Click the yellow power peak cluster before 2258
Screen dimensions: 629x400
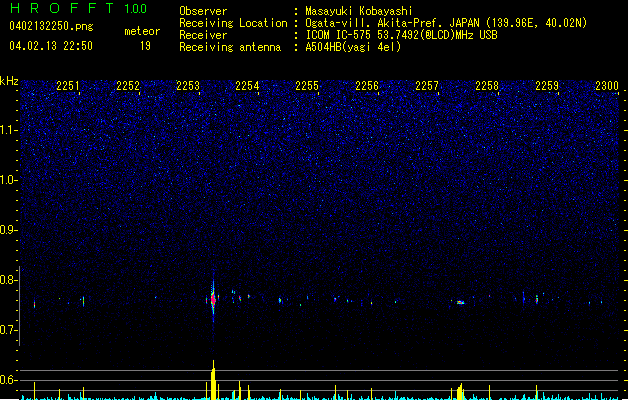pyautogui.click(x=460, y=391)
